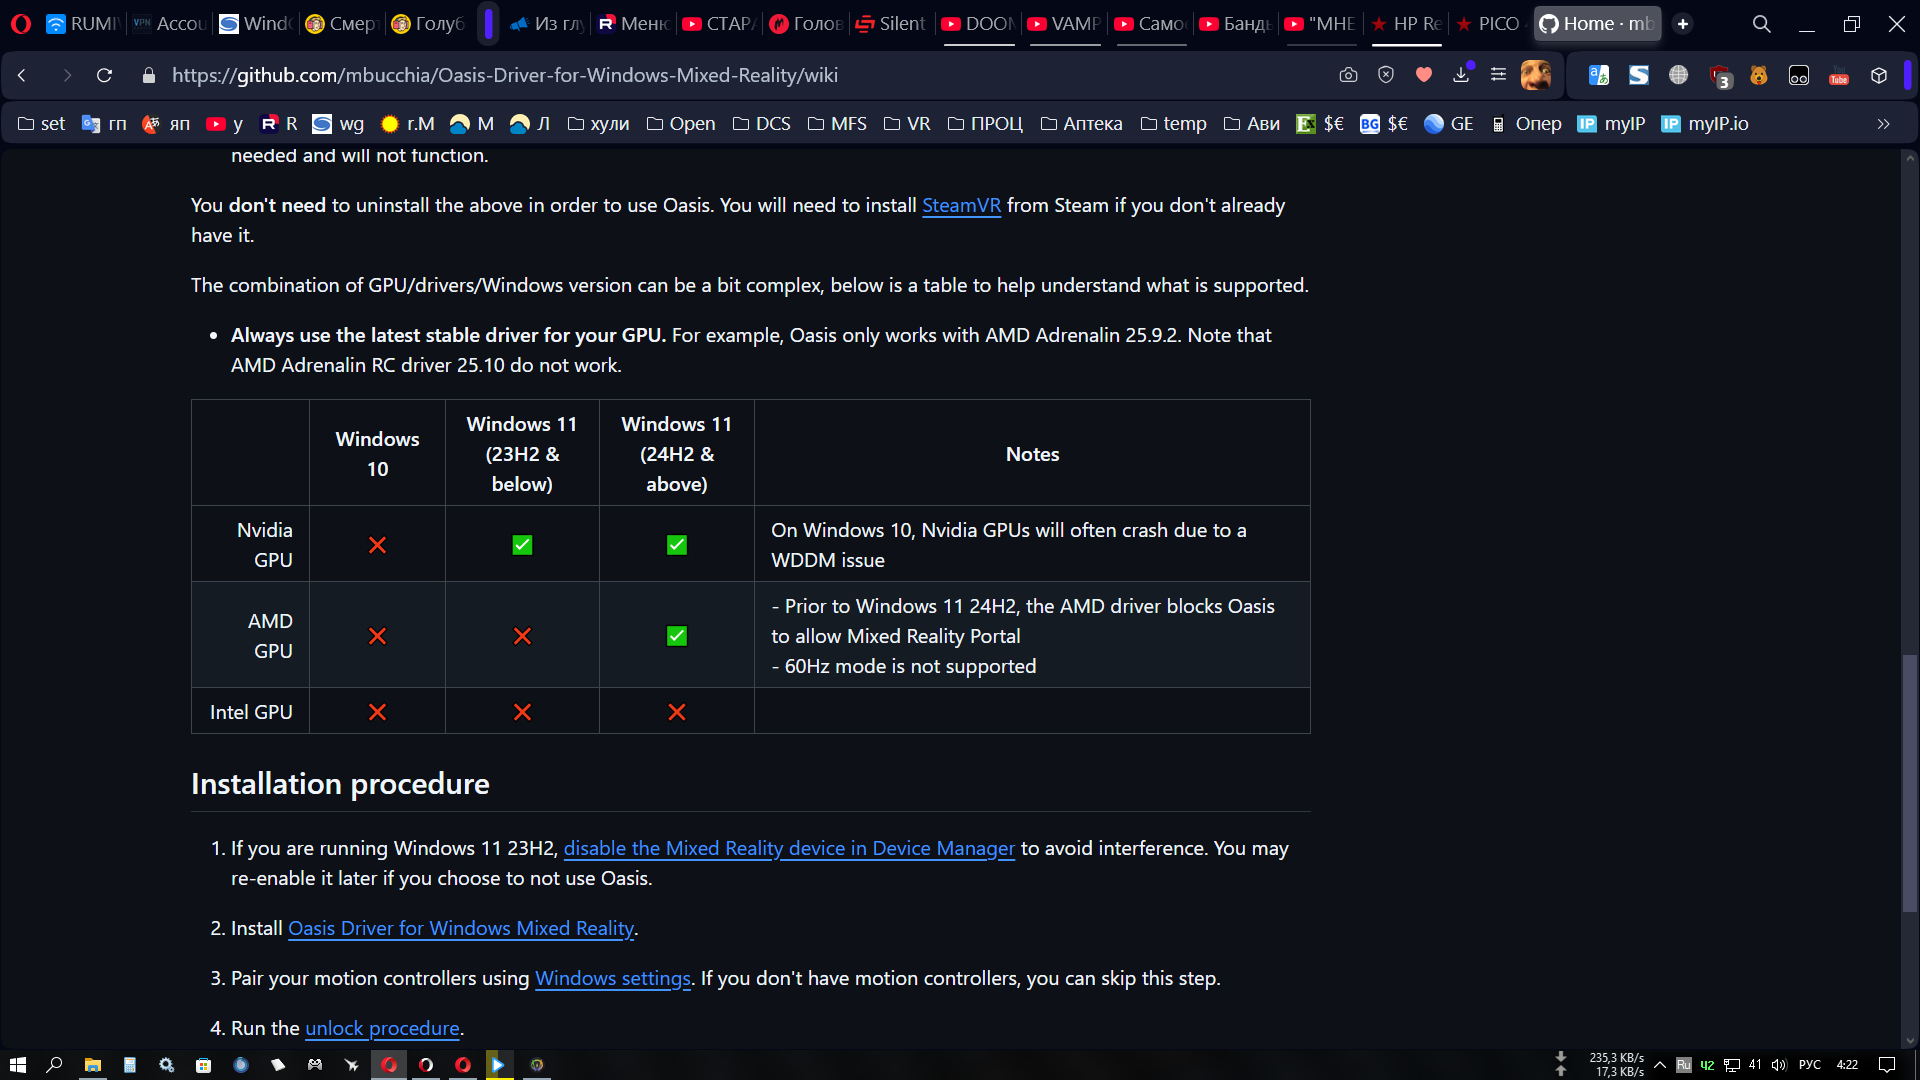Open the extensions cube icon
This screenshot has height=1080, width=1920.
1878,76
